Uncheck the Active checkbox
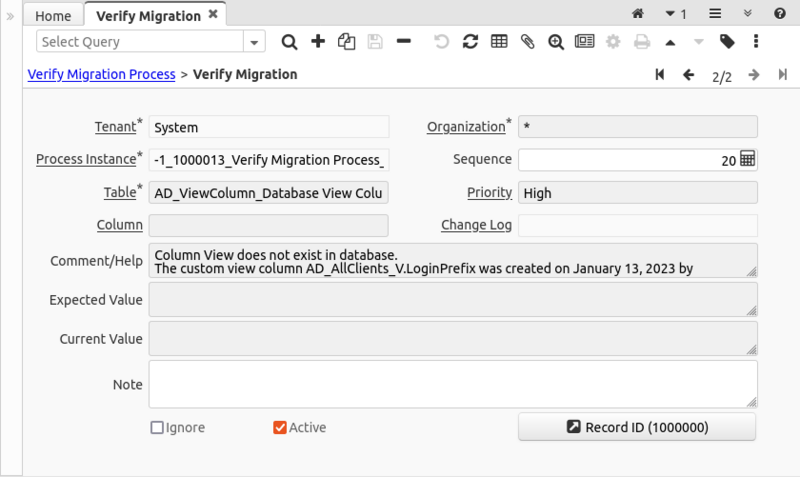 click(x=280, y=428)
